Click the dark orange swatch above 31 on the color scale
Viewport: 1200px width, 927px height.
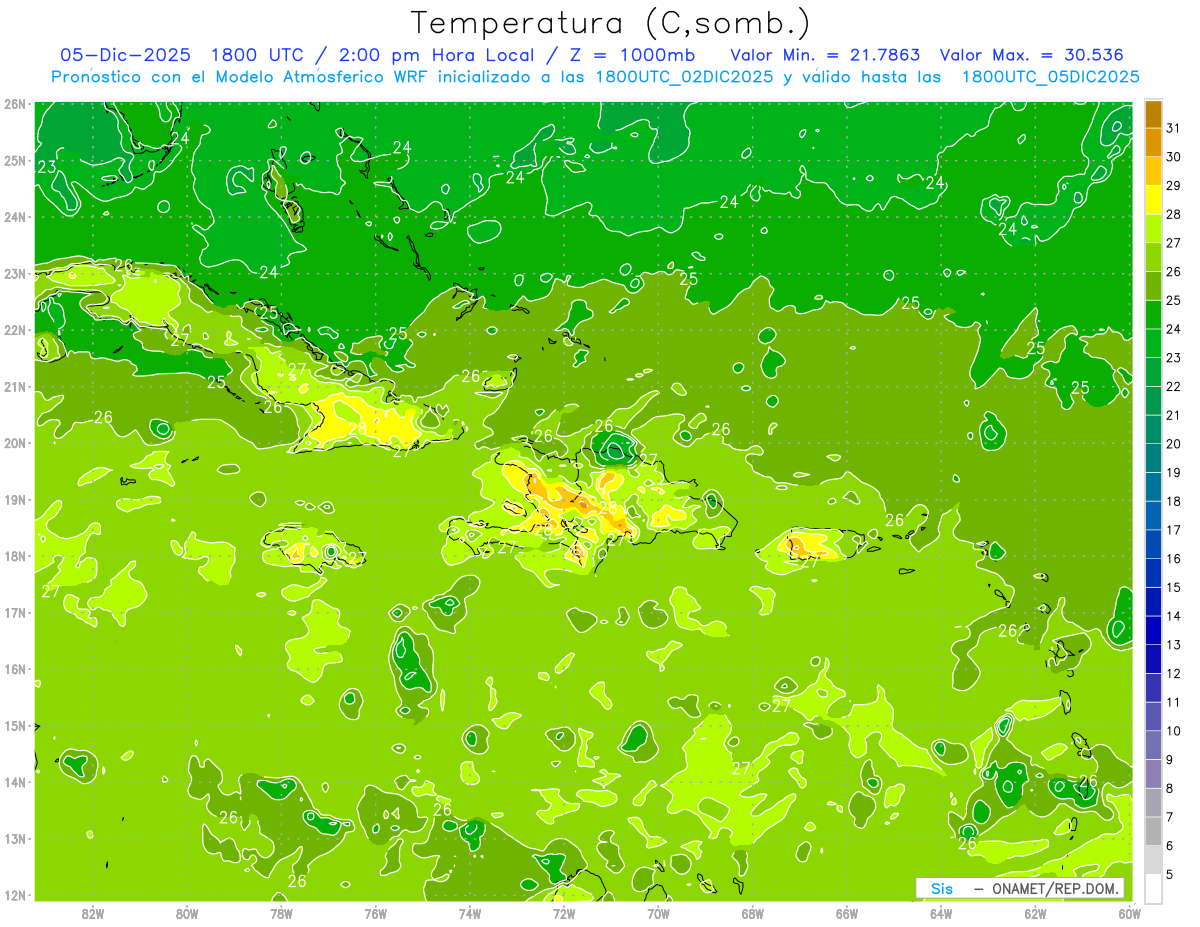pos(1153,114)
